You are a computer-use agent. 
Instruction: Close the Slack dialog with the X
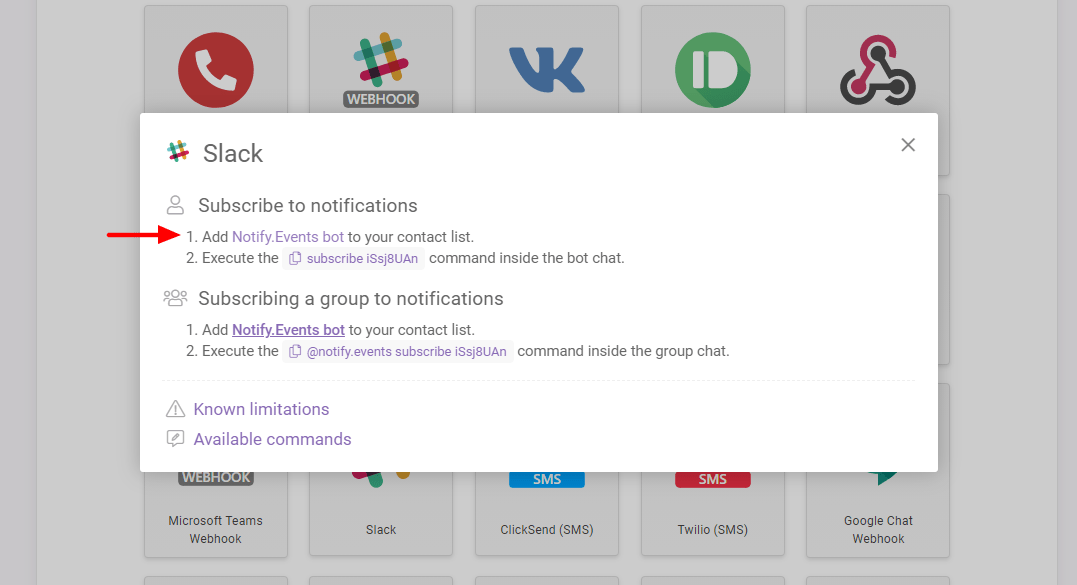point(908,145)
